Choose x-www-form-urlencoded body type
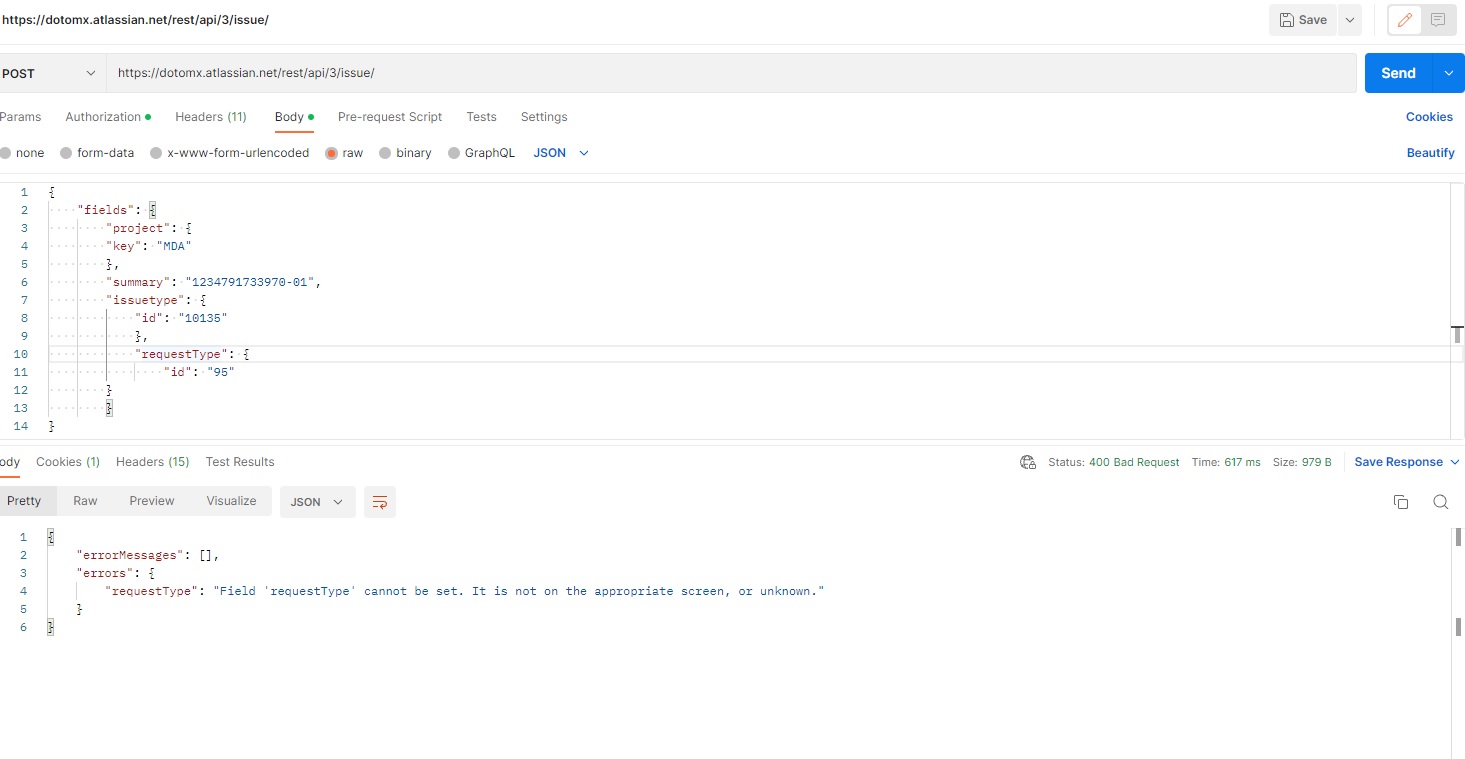This screenshot has height=759, width=1465. 229,153
